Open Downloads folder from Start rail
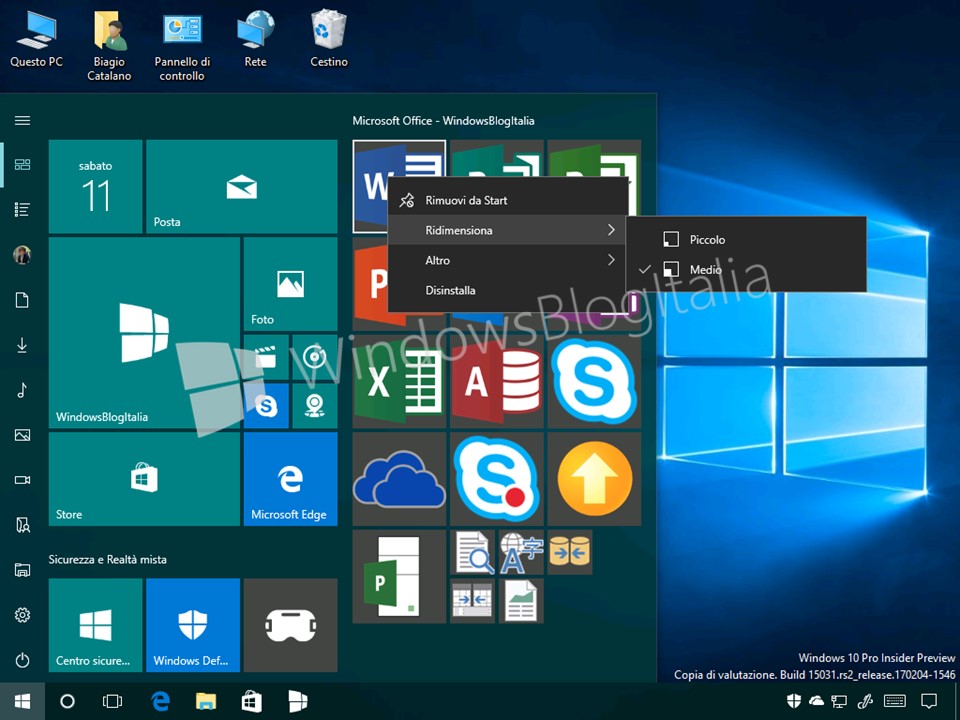This screenshot has width=960, height=720. (23, 345)
